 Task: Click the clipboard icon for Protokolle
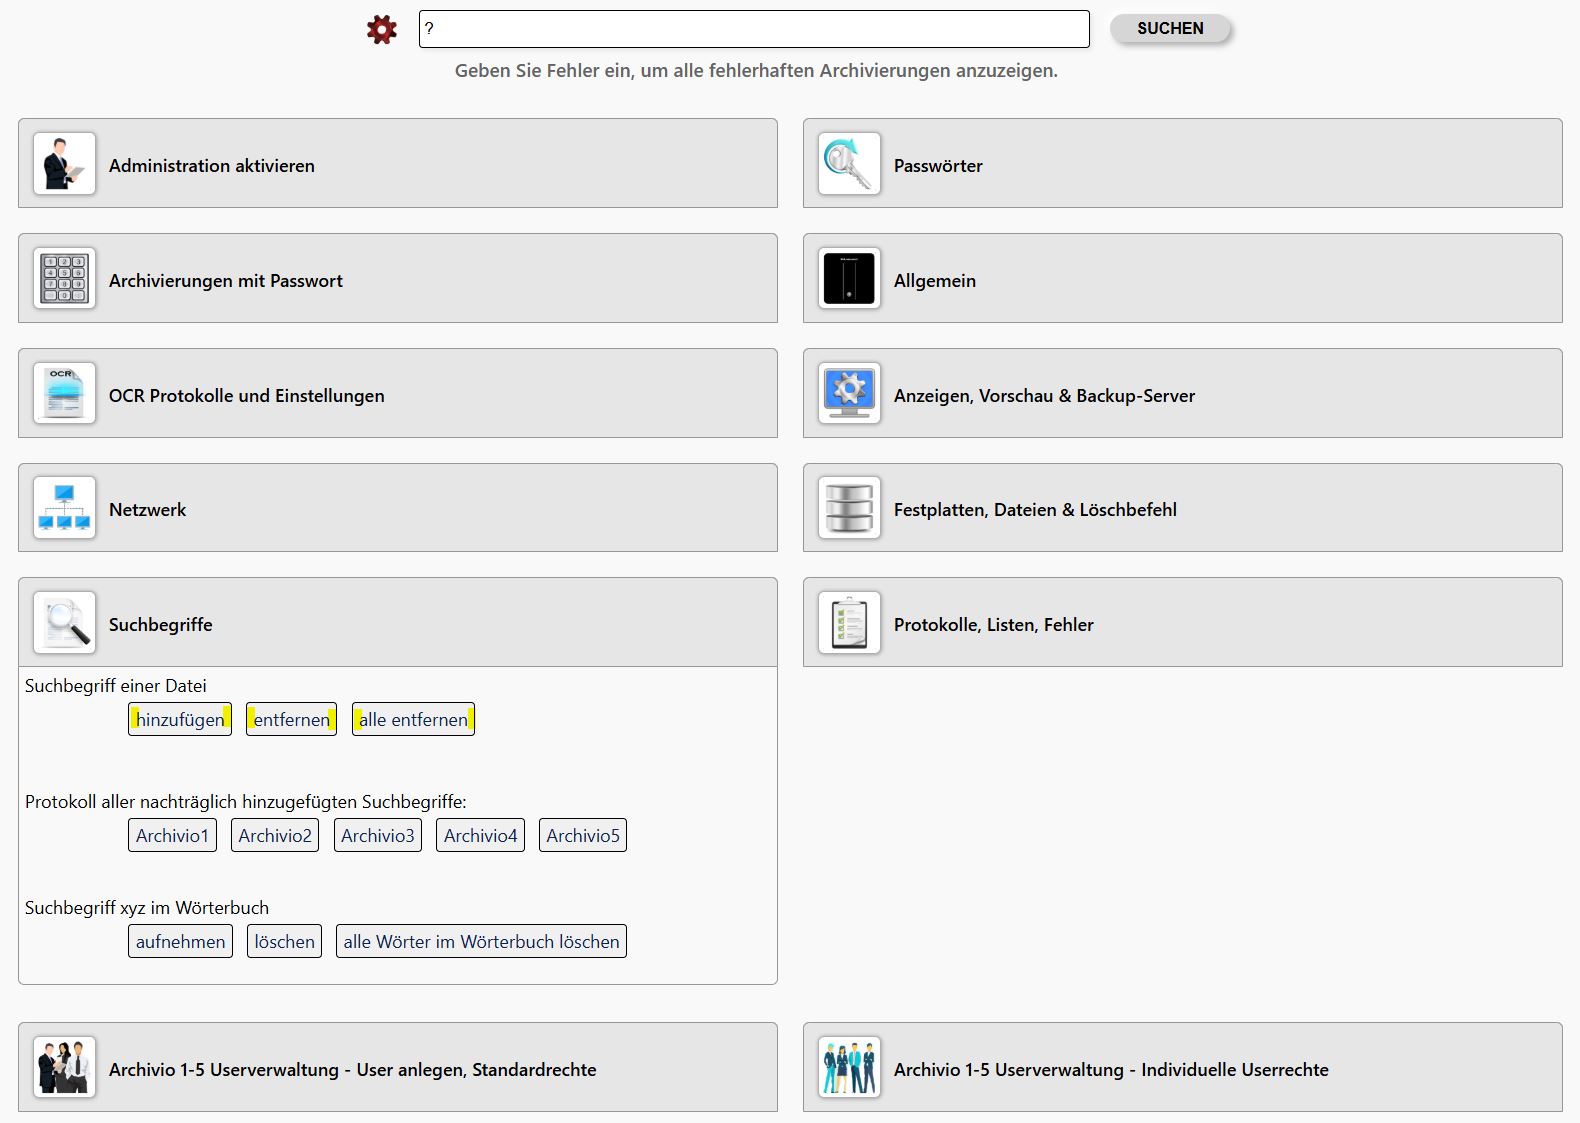pos(849,623)
